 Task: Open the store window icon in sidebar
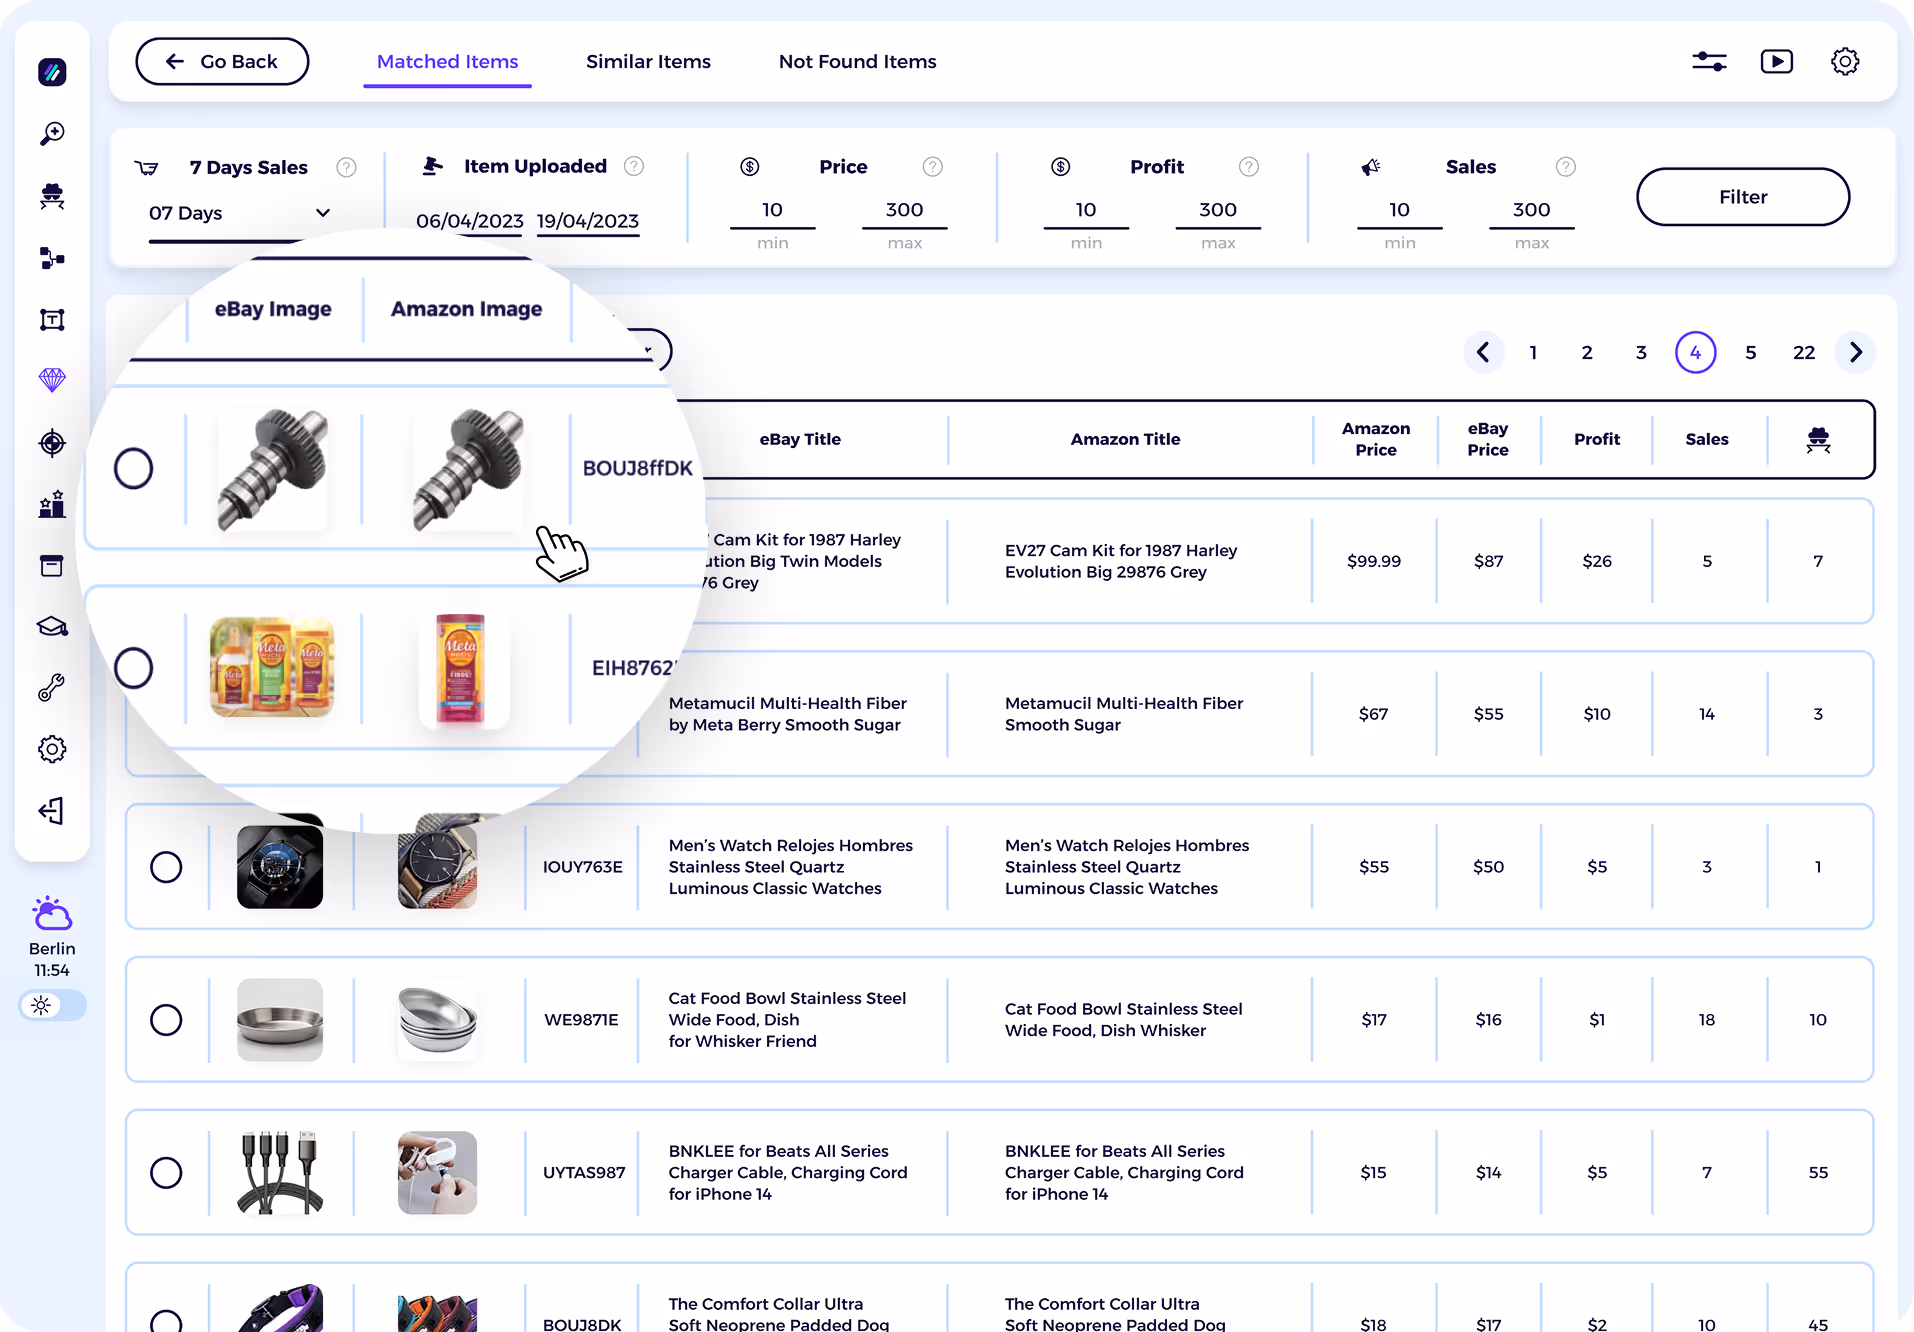coord(52,566)
